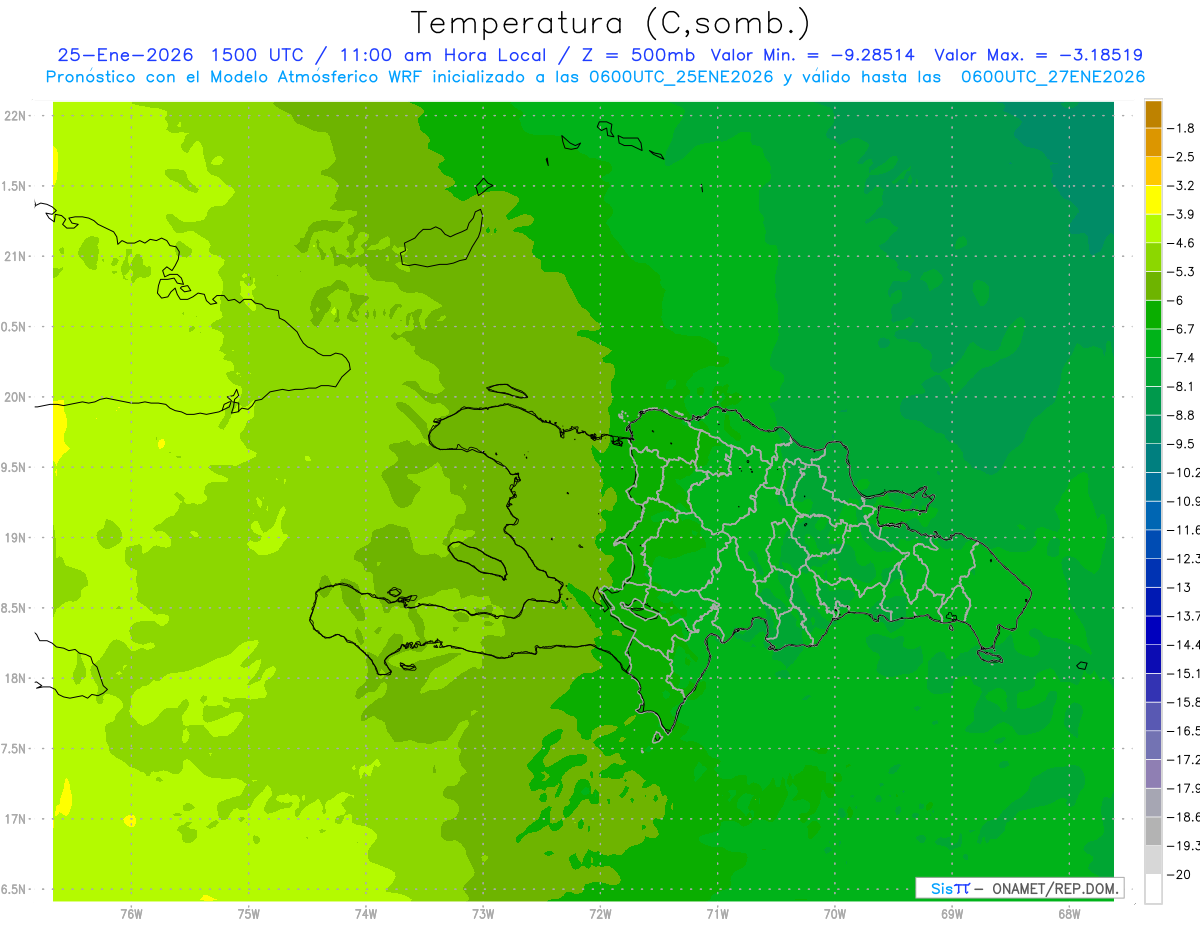Click the '-6' colorbar label

click(1177, 300)
